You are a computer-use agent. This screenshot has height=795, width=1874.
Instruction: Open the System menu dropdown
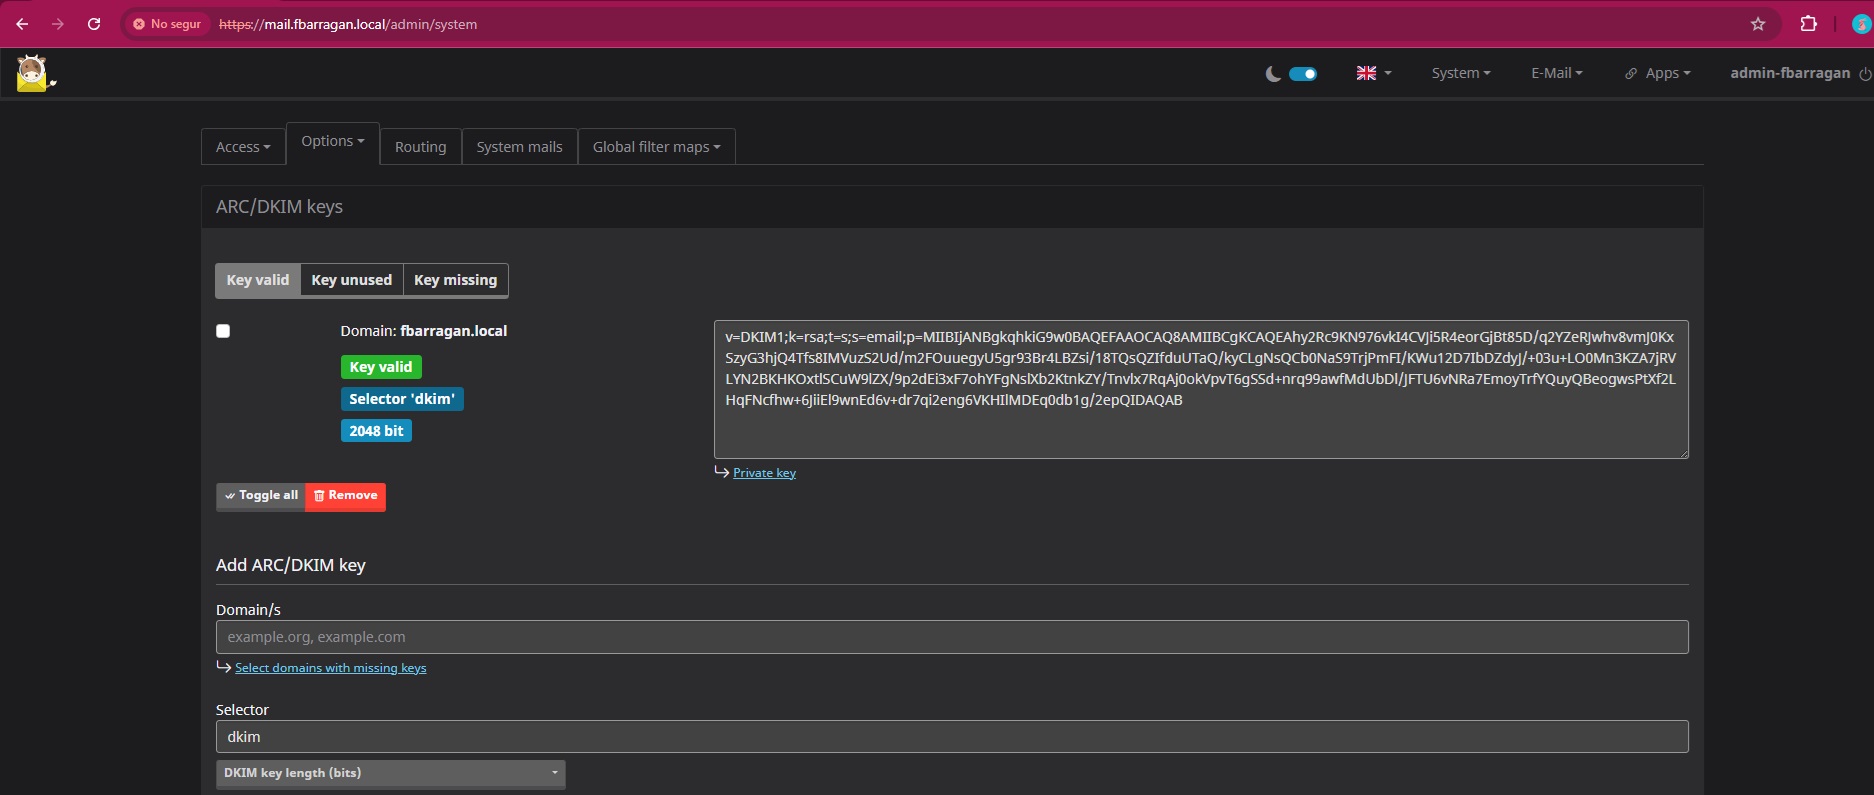coord(1461,73)
